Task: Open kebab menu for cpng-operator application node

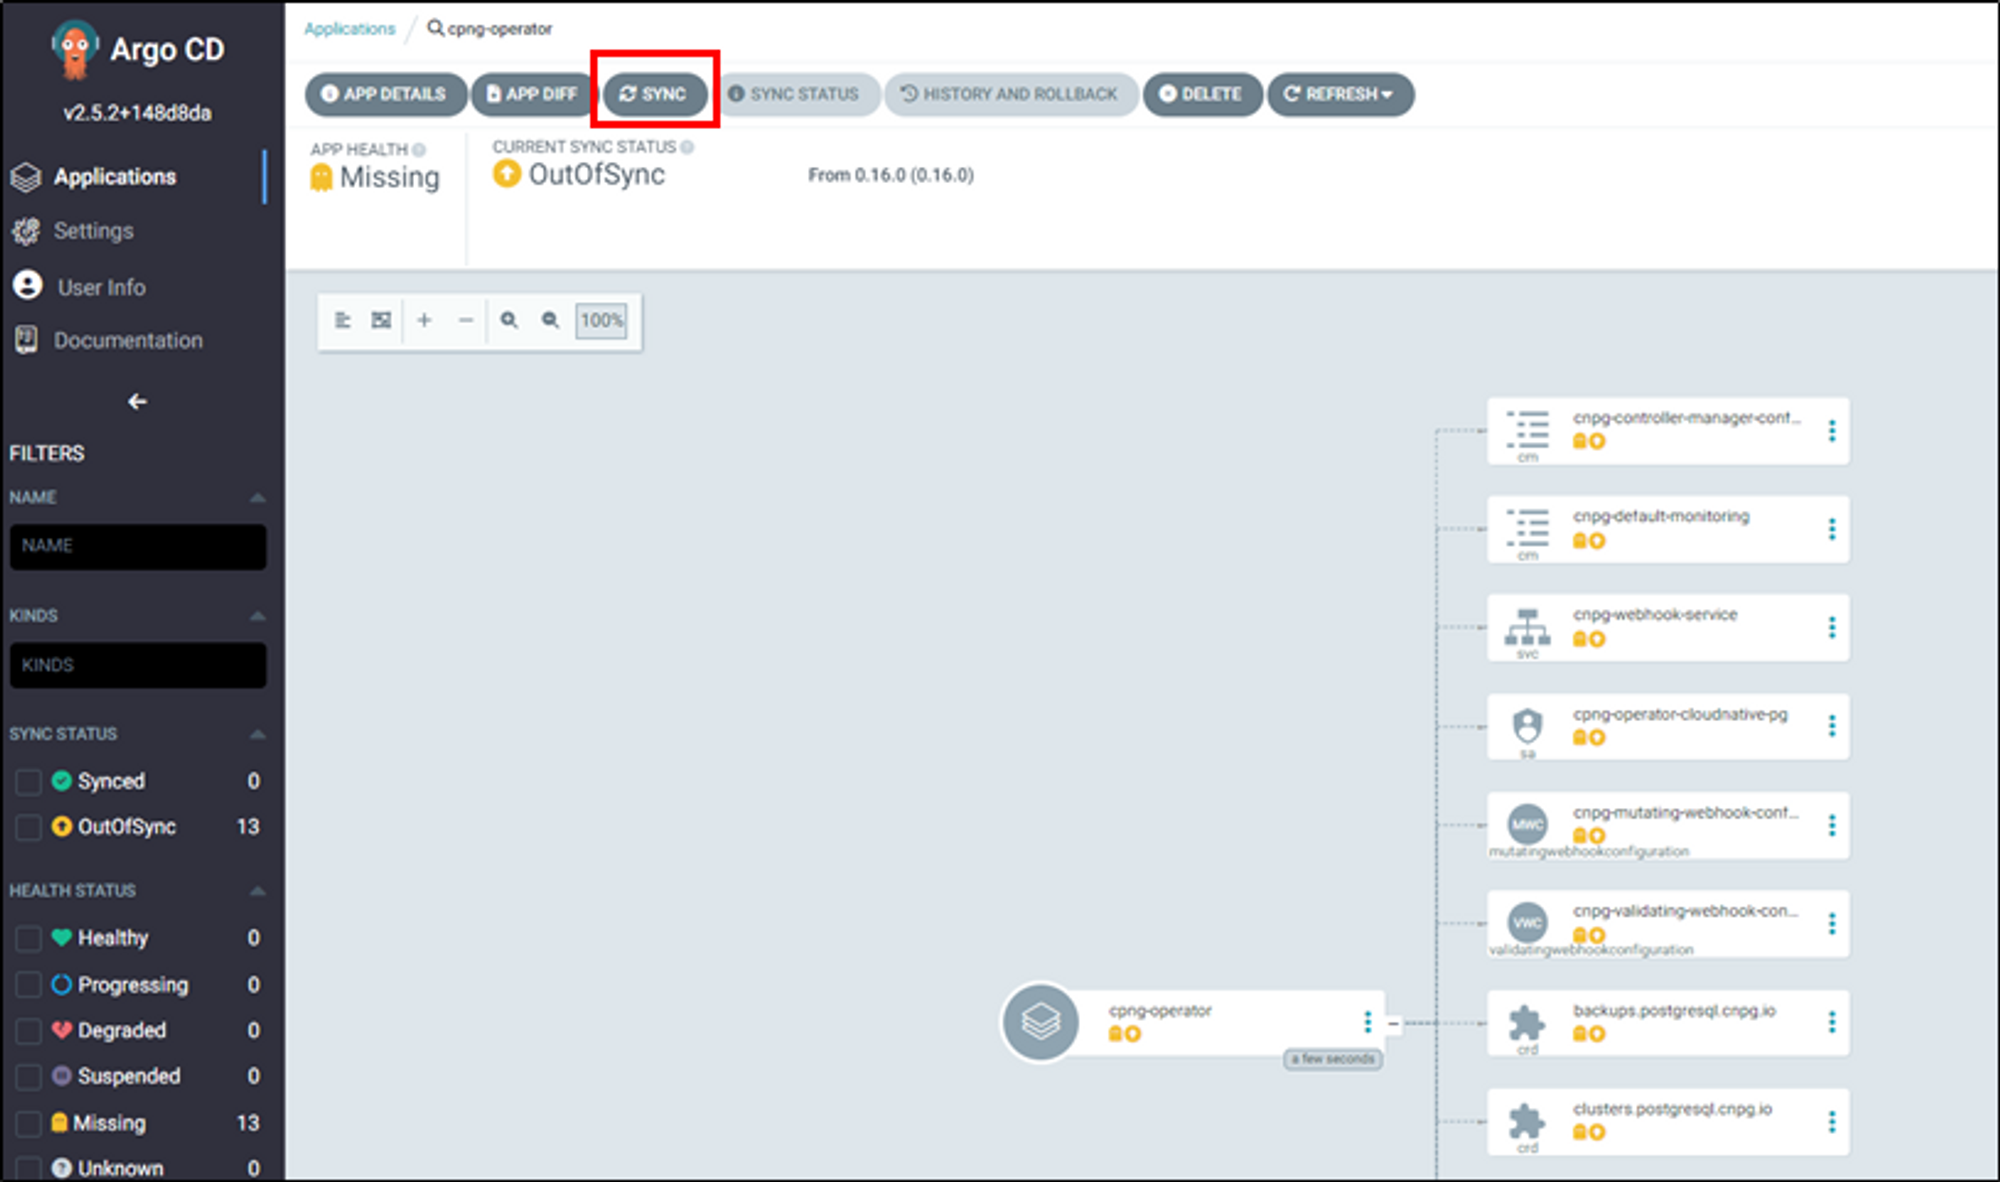Action: [x=1367, y=1021]
